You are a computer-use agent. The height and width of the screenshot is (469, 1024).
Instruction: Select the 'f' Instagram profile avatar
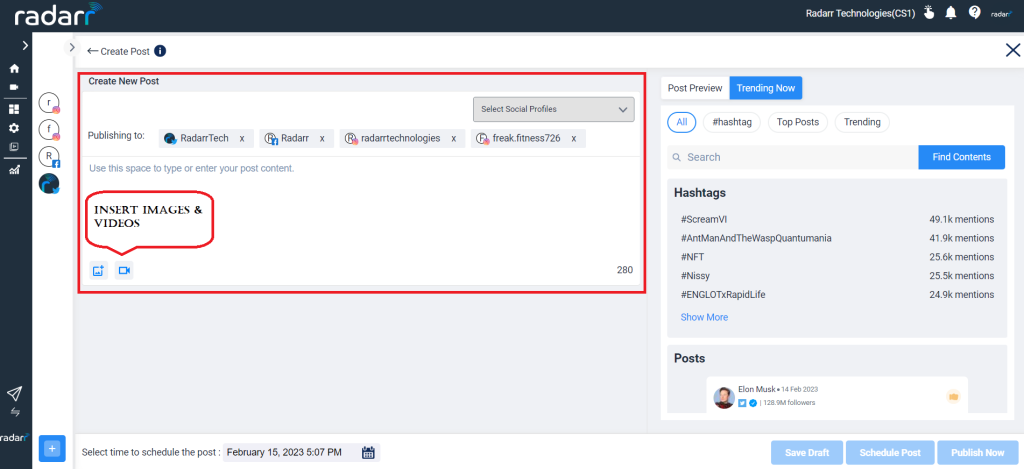50,130
